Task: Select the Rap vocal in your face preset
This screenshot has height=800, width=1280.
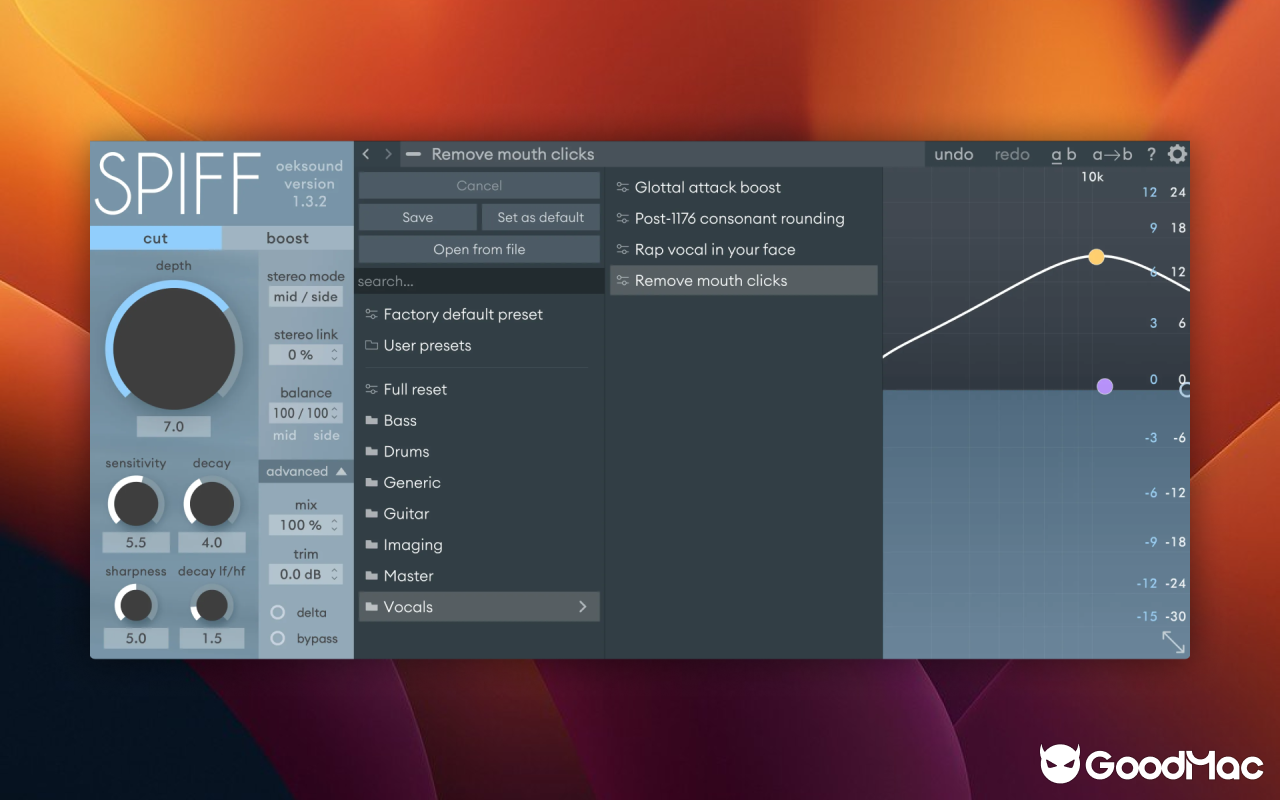Action: pos(715,249)
